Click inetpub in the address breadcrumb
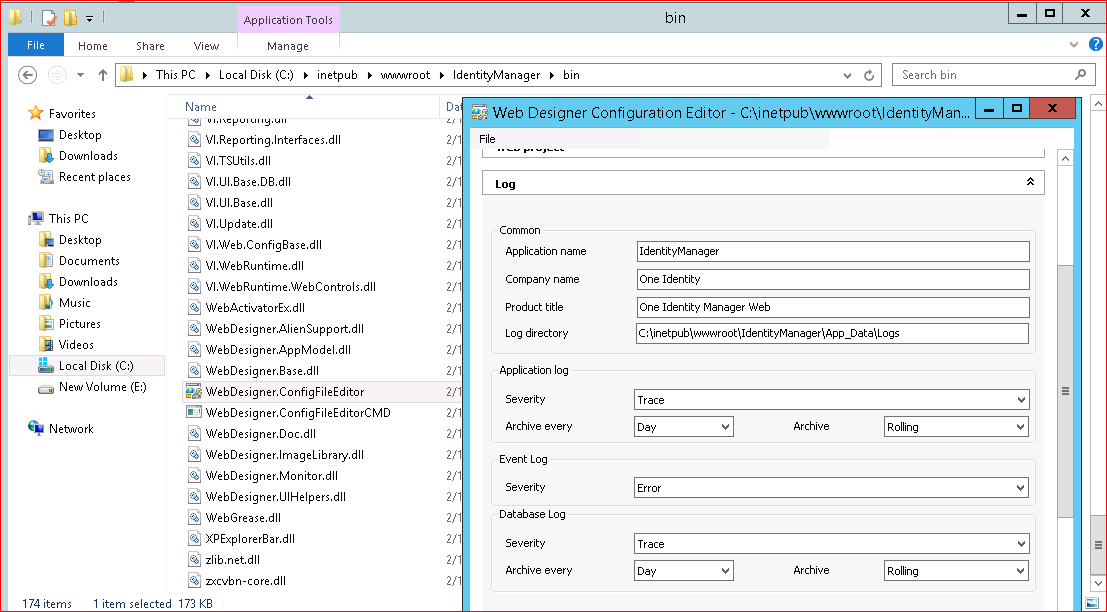 coord(337,75)
